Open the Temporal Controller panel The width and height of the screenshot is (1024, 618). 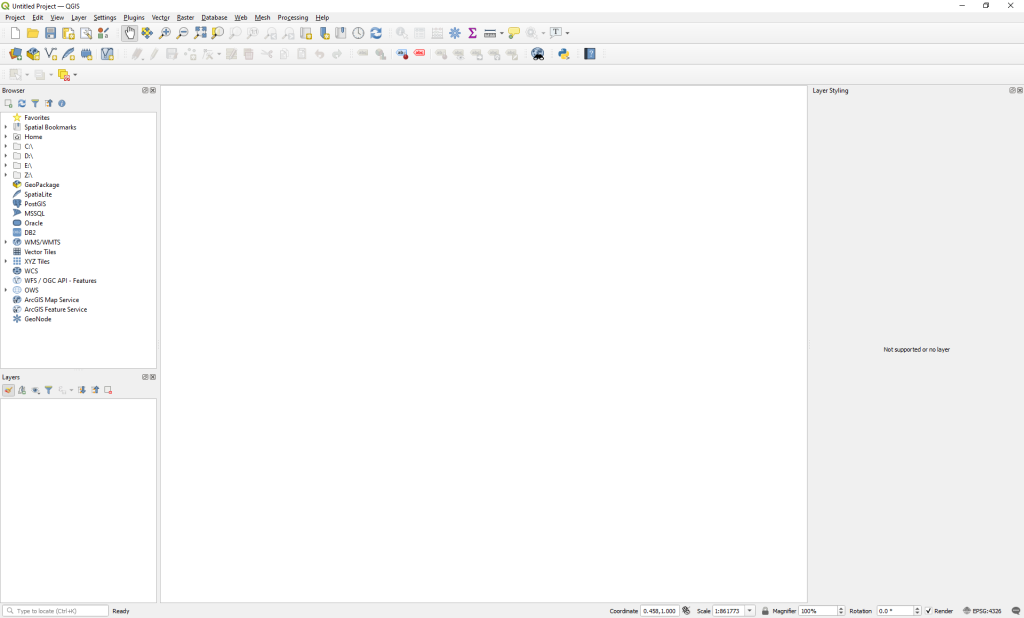[359, 32]
